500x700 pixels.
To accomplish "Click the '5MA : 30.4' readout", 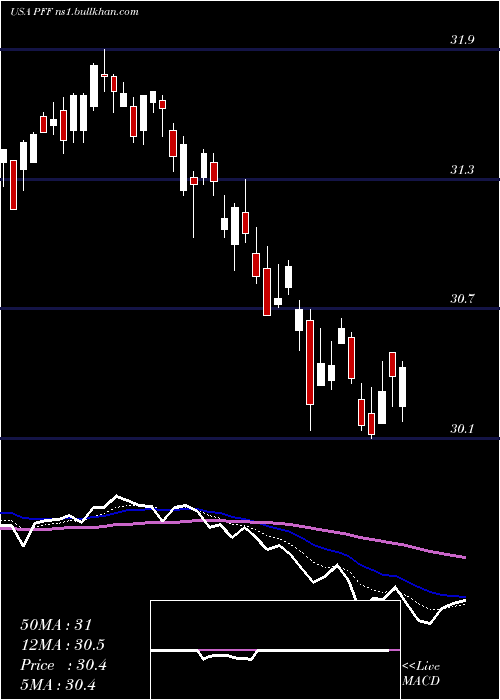I will 58,685.
